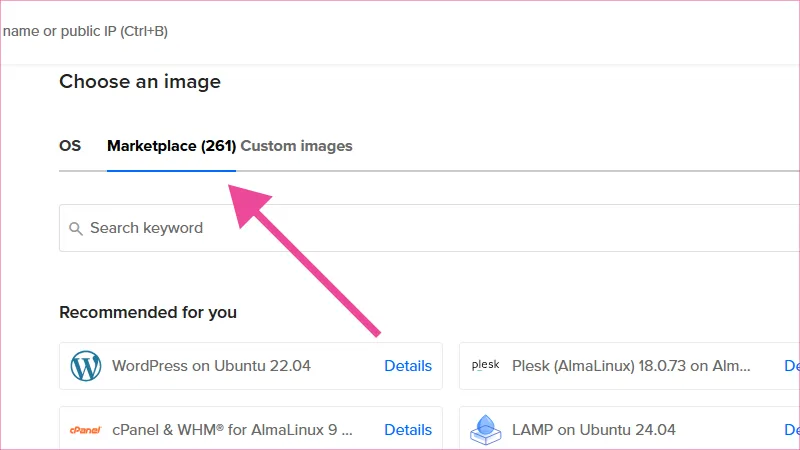Choose the Plesk (AlmaLinux) 18.0.73 image
800x450 pixels.
(630, 366)
